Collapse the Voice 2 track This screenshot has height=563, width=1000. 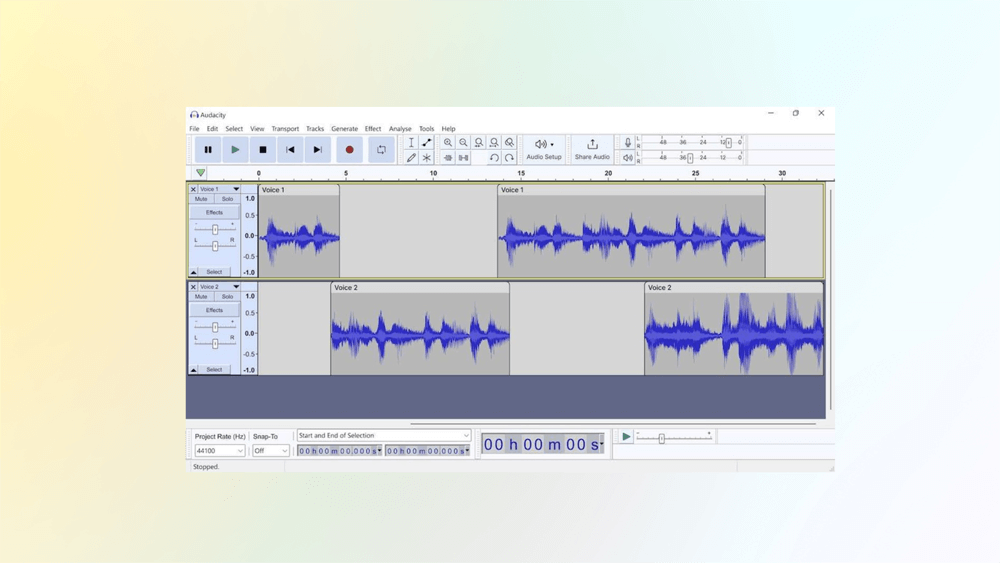(x=194, y=370)
